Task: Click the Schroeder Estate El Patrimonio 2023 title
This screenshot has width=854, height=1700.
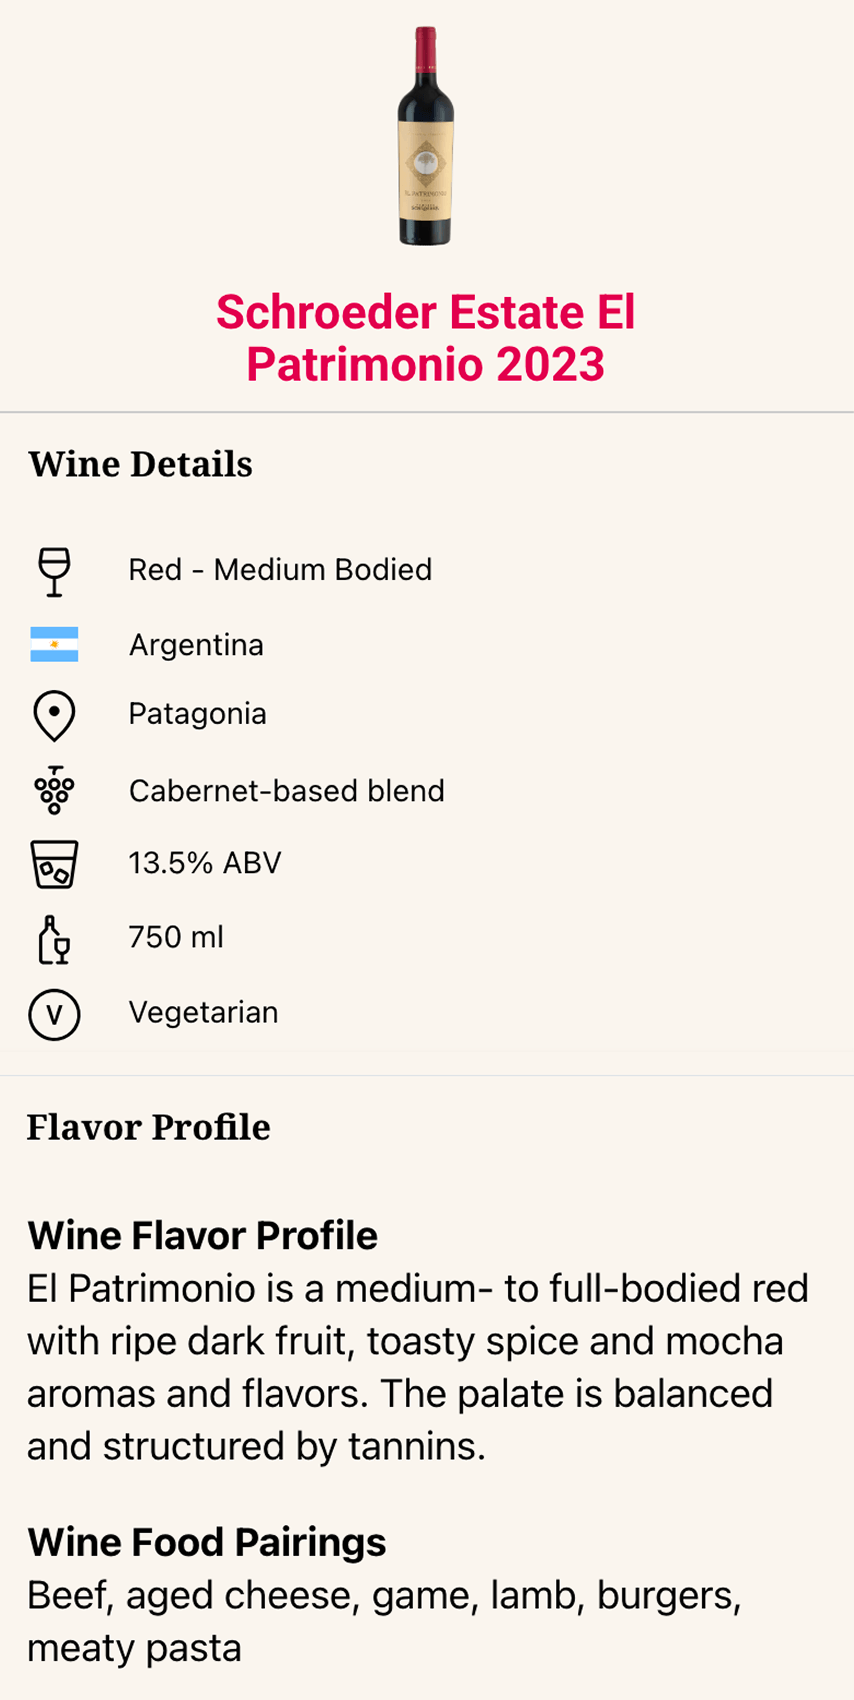Action: 426,338
